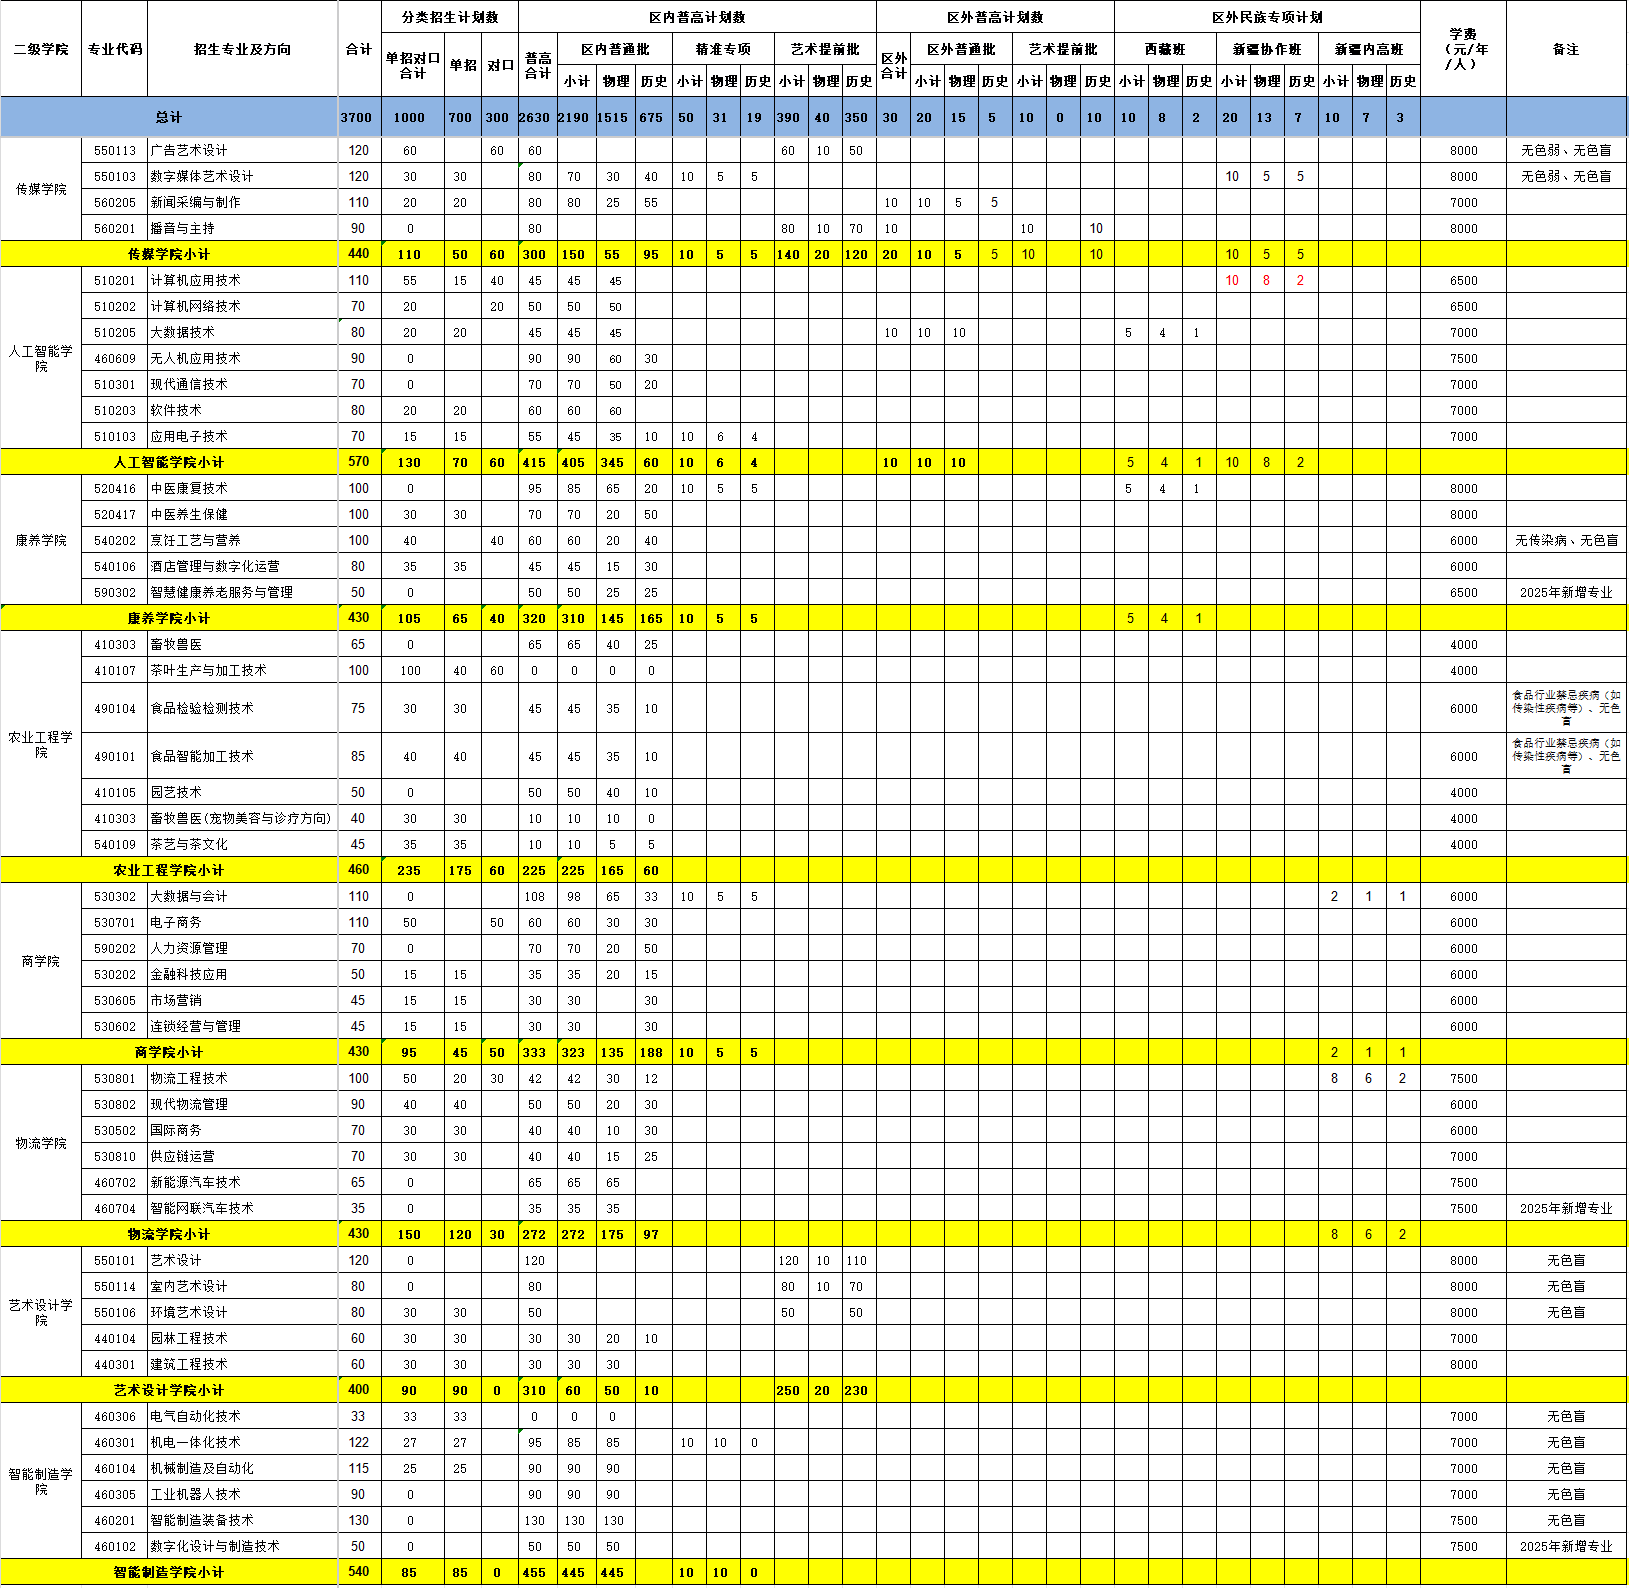Select the 专业代码 header cell

point(115,49)
